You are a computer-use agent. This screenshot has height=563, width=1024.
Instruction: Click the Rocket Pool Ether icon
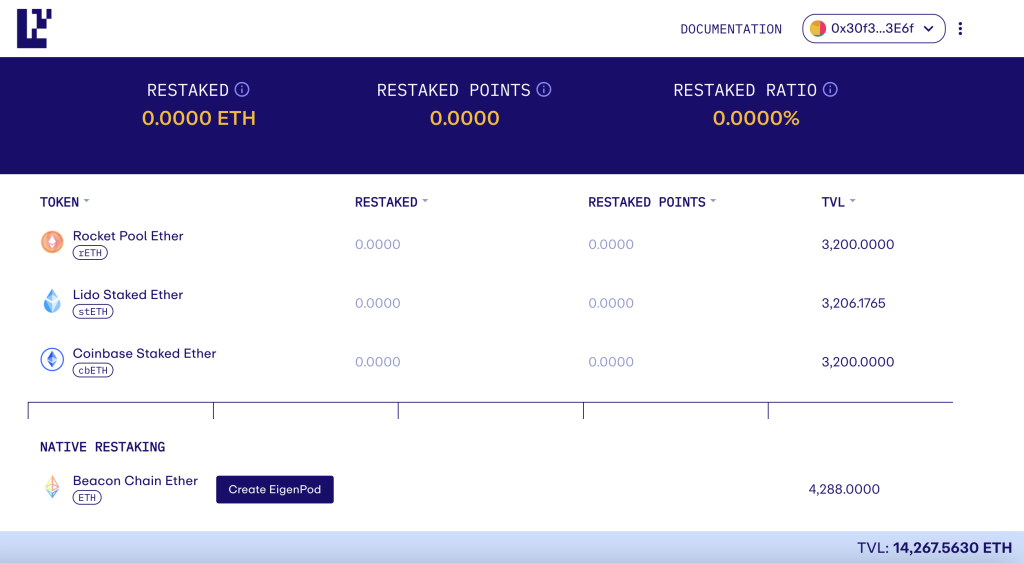(52, 242)
